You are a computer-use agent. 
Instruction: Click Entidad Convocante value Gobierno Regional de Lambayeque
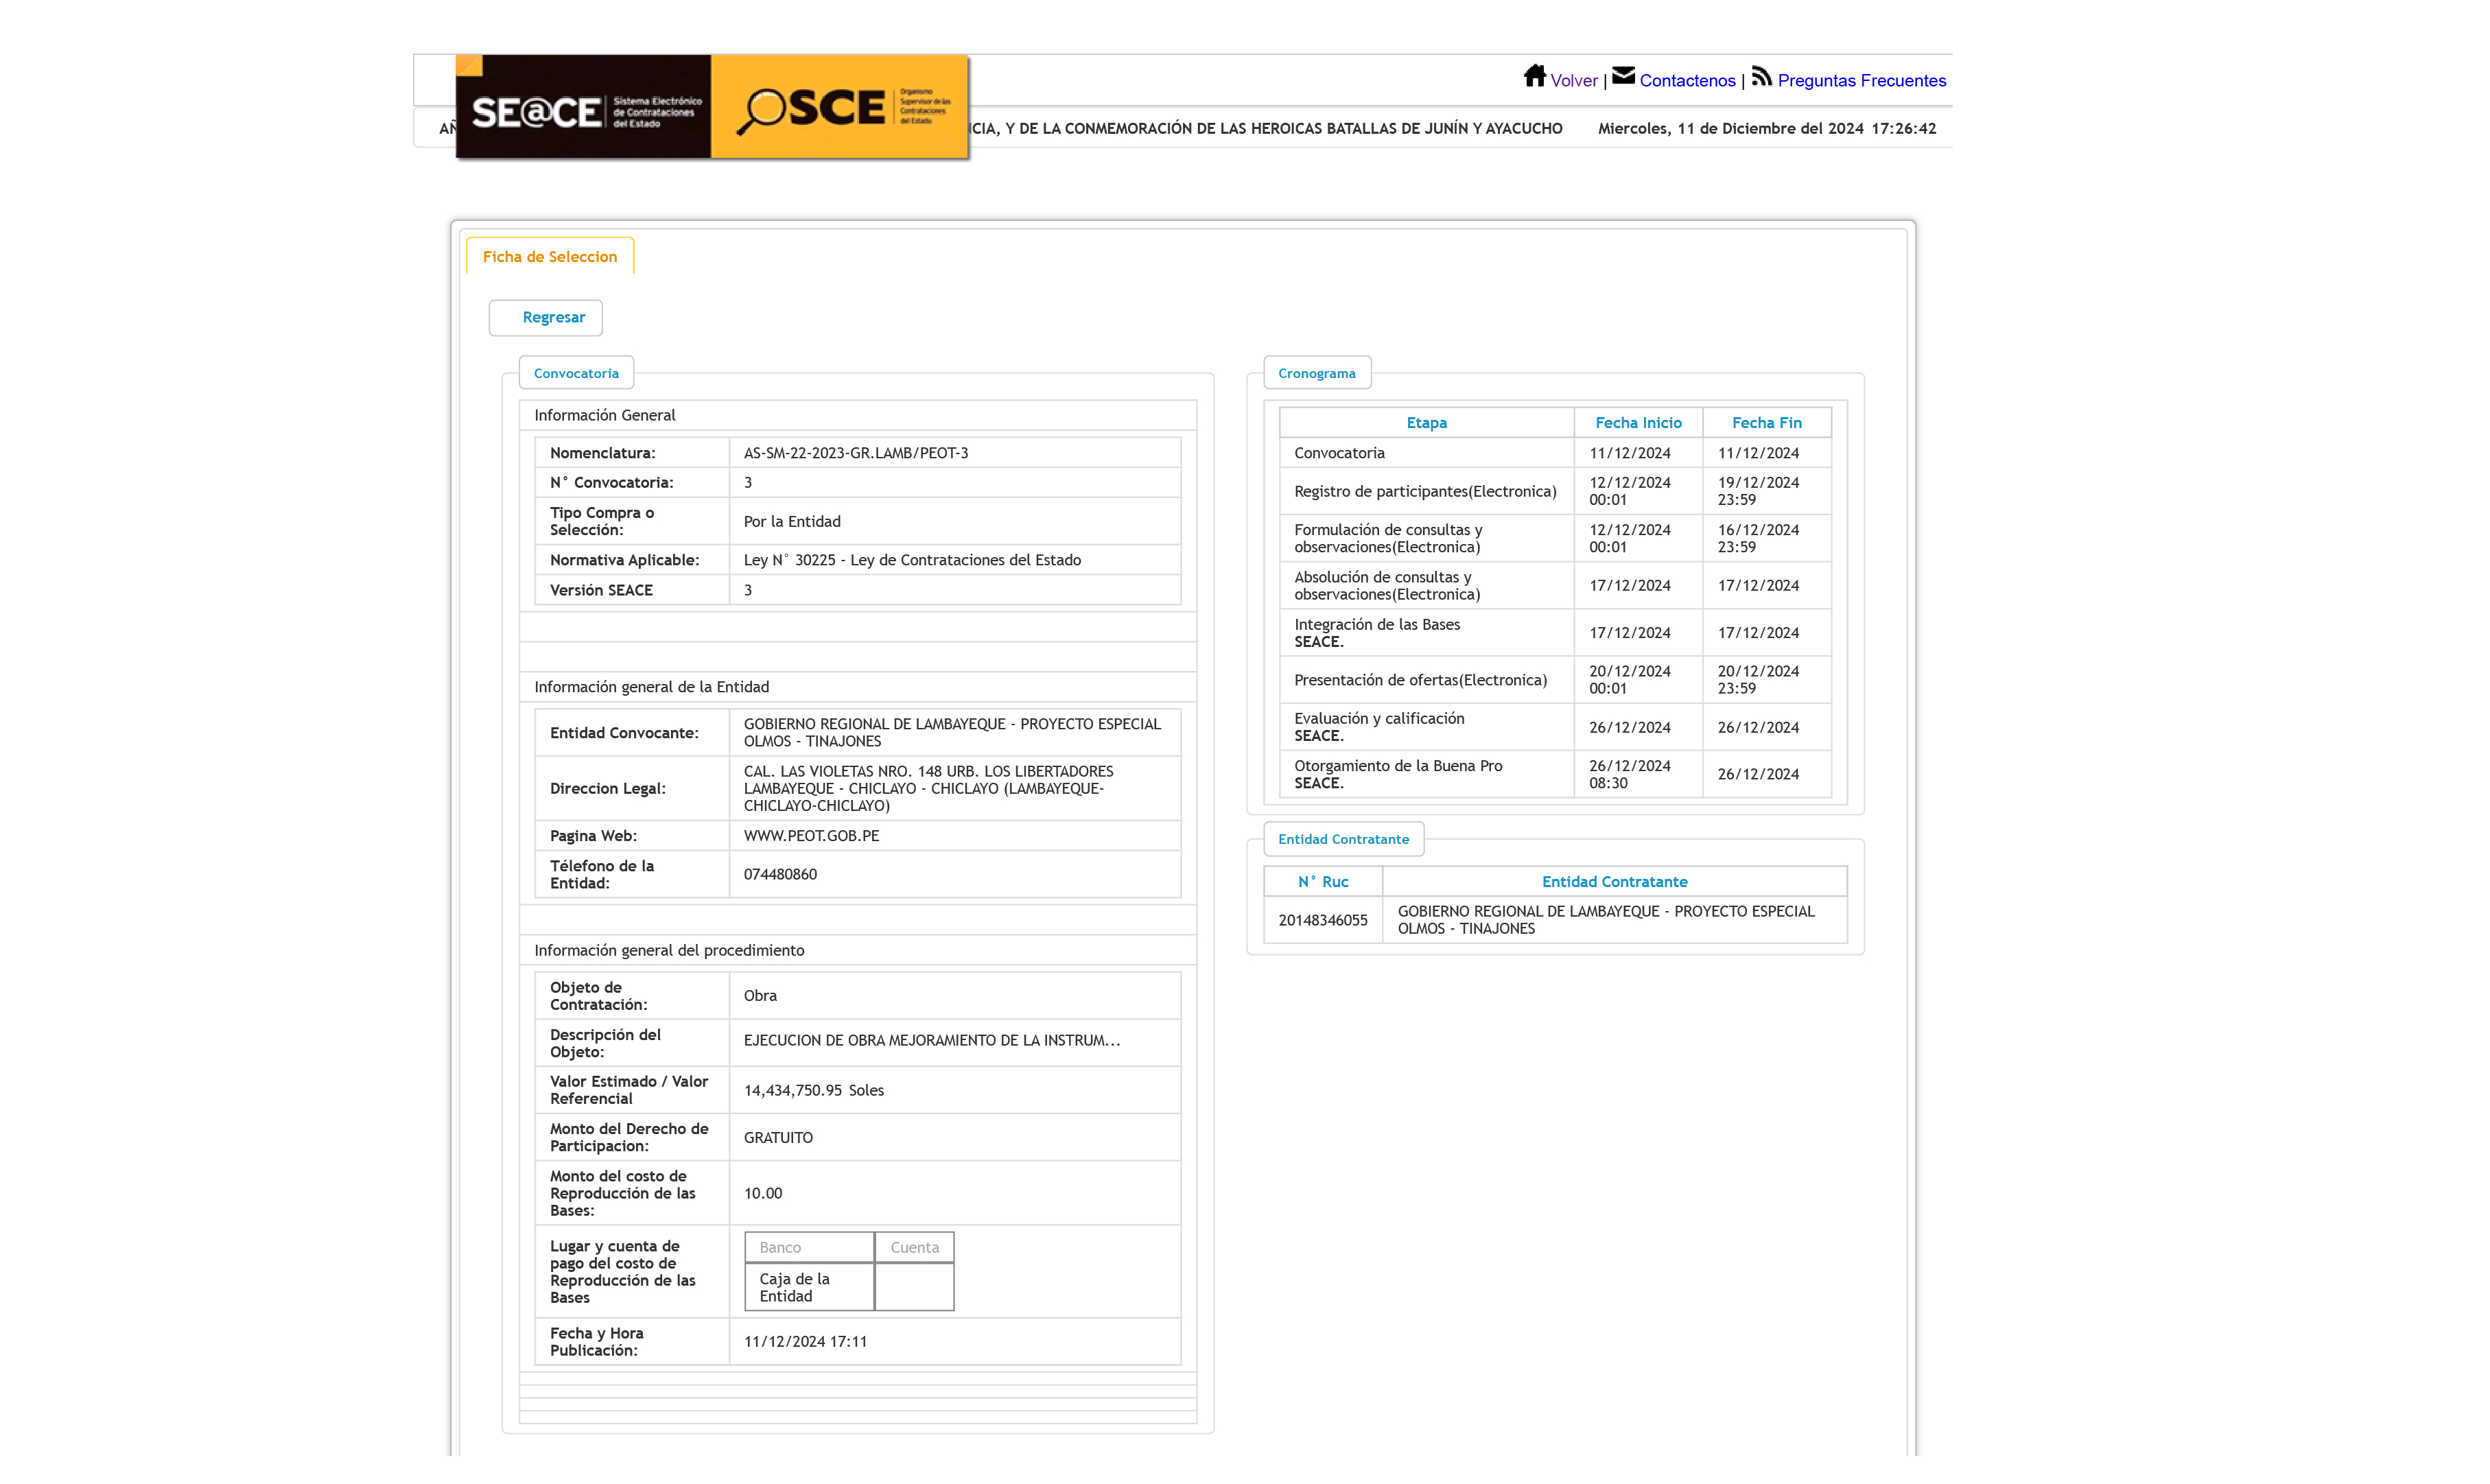[952, 733]
